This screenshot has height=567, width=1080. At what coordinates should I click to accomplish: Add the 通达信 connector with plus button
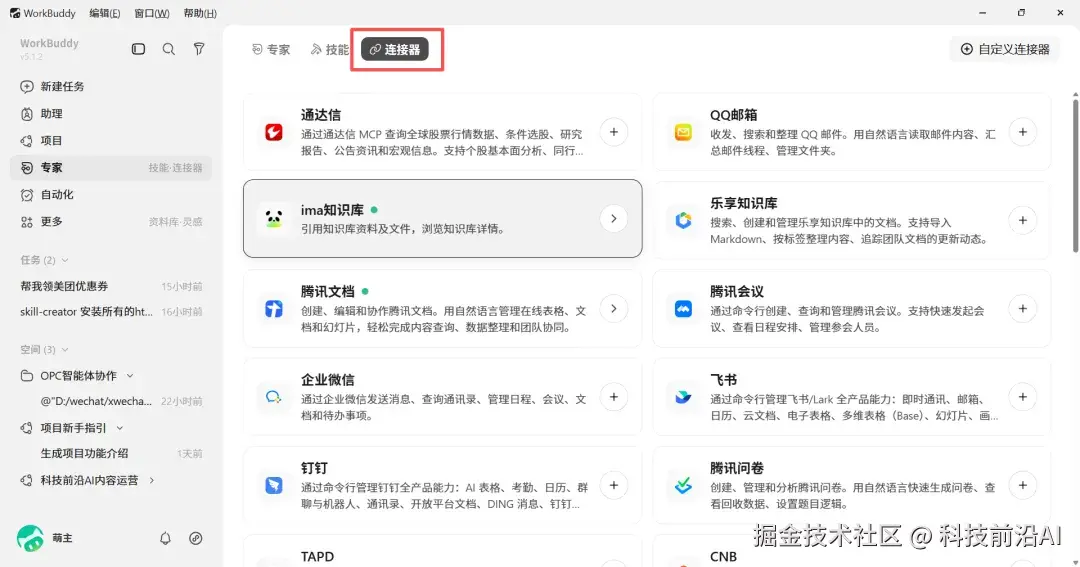pos(614,132)
